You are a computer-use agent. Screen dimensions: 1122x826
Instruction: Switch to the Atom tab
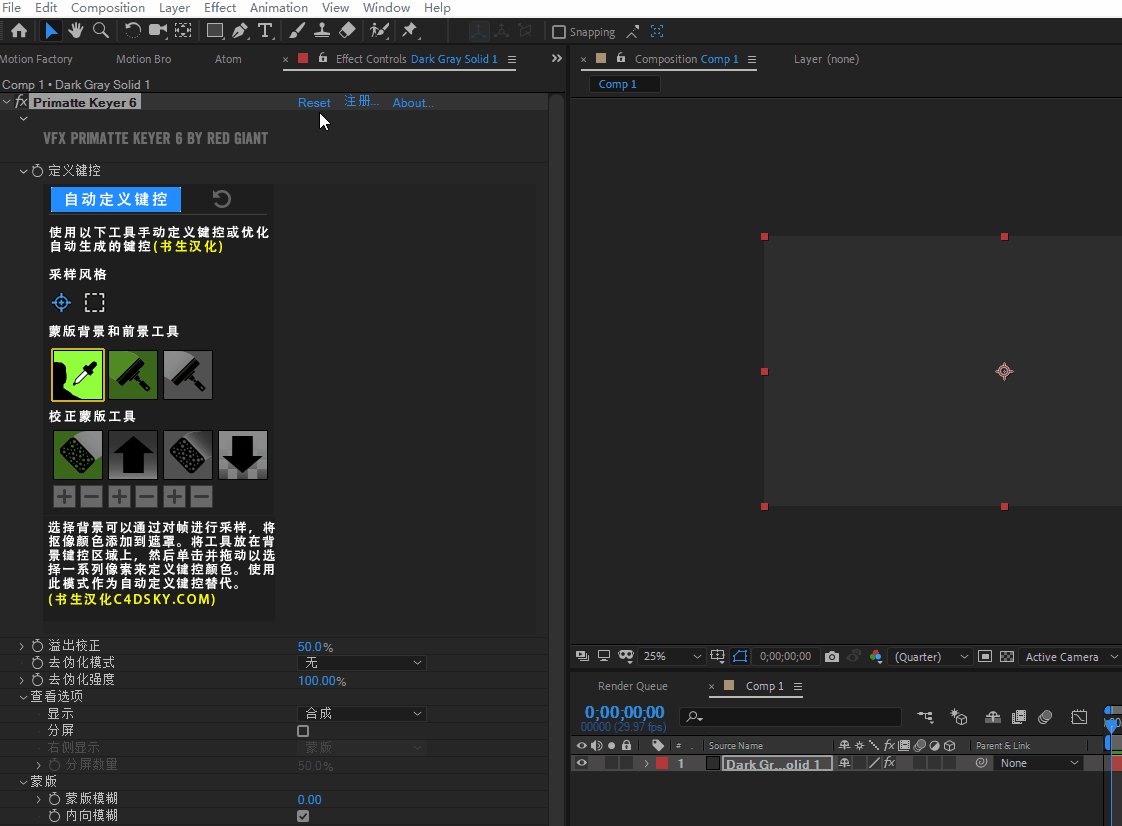tap(228, 59)
